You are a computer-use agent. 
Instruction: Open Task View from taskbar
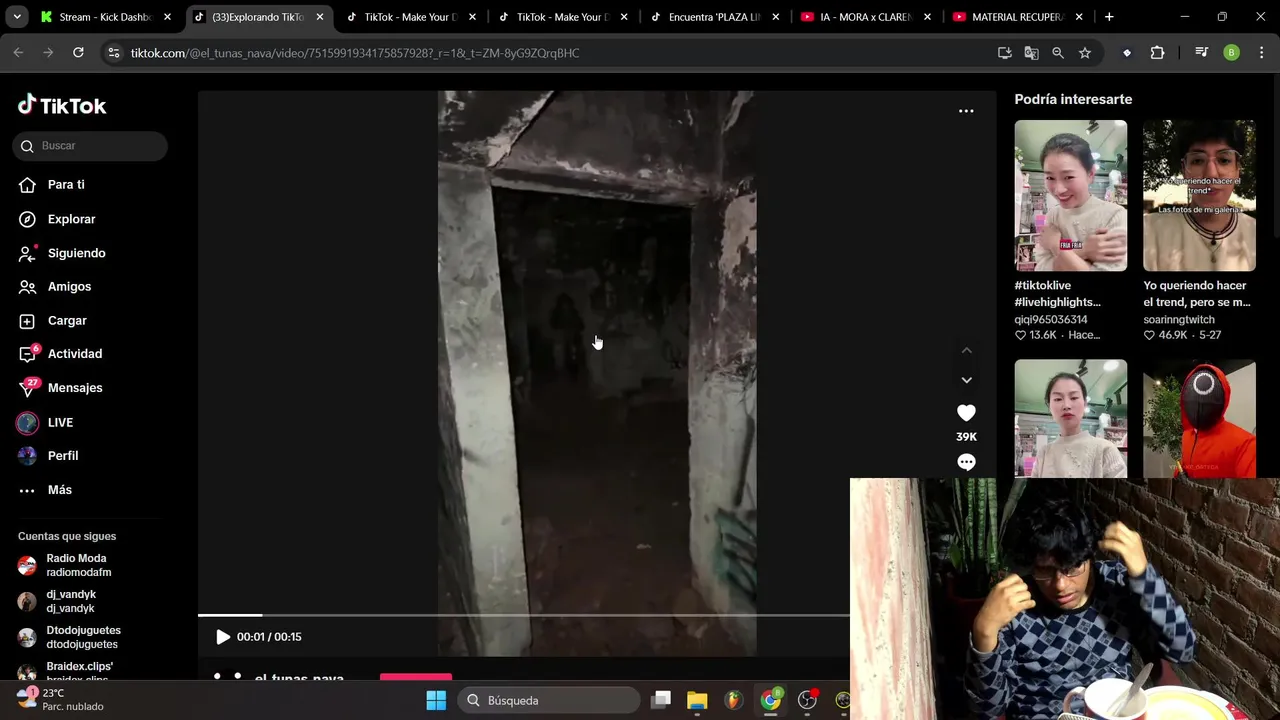661,701
